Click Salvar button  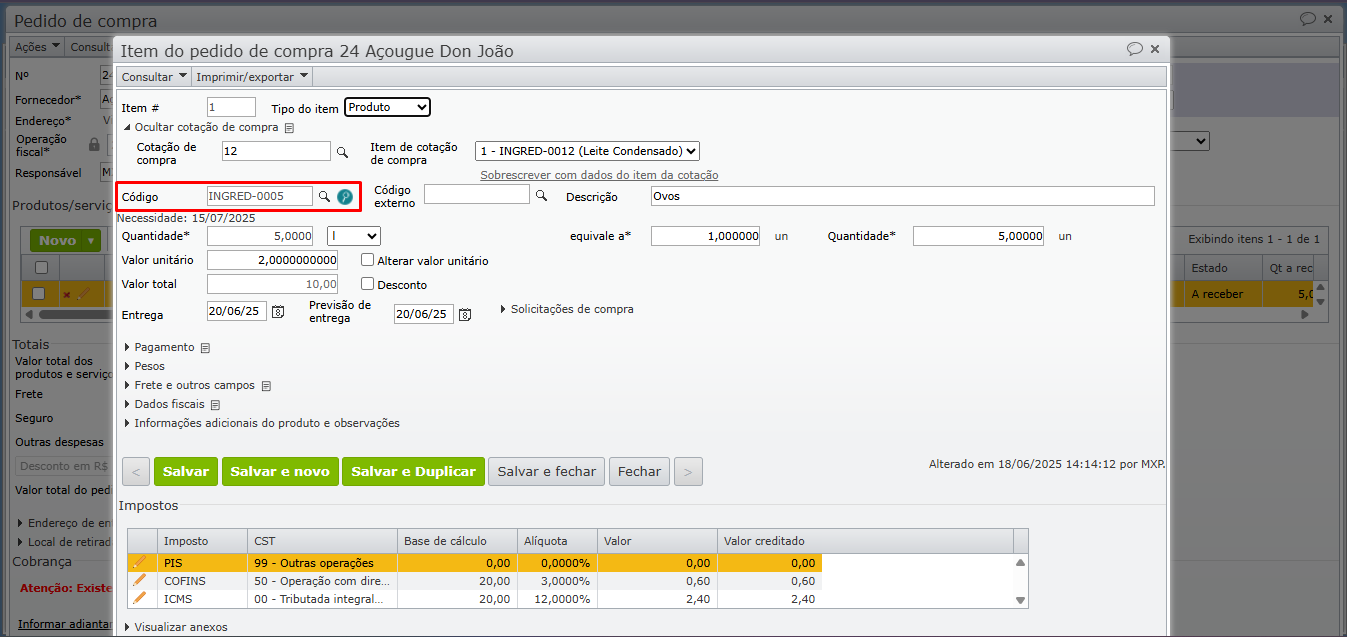pyautogui.click(x=186, y=471)
